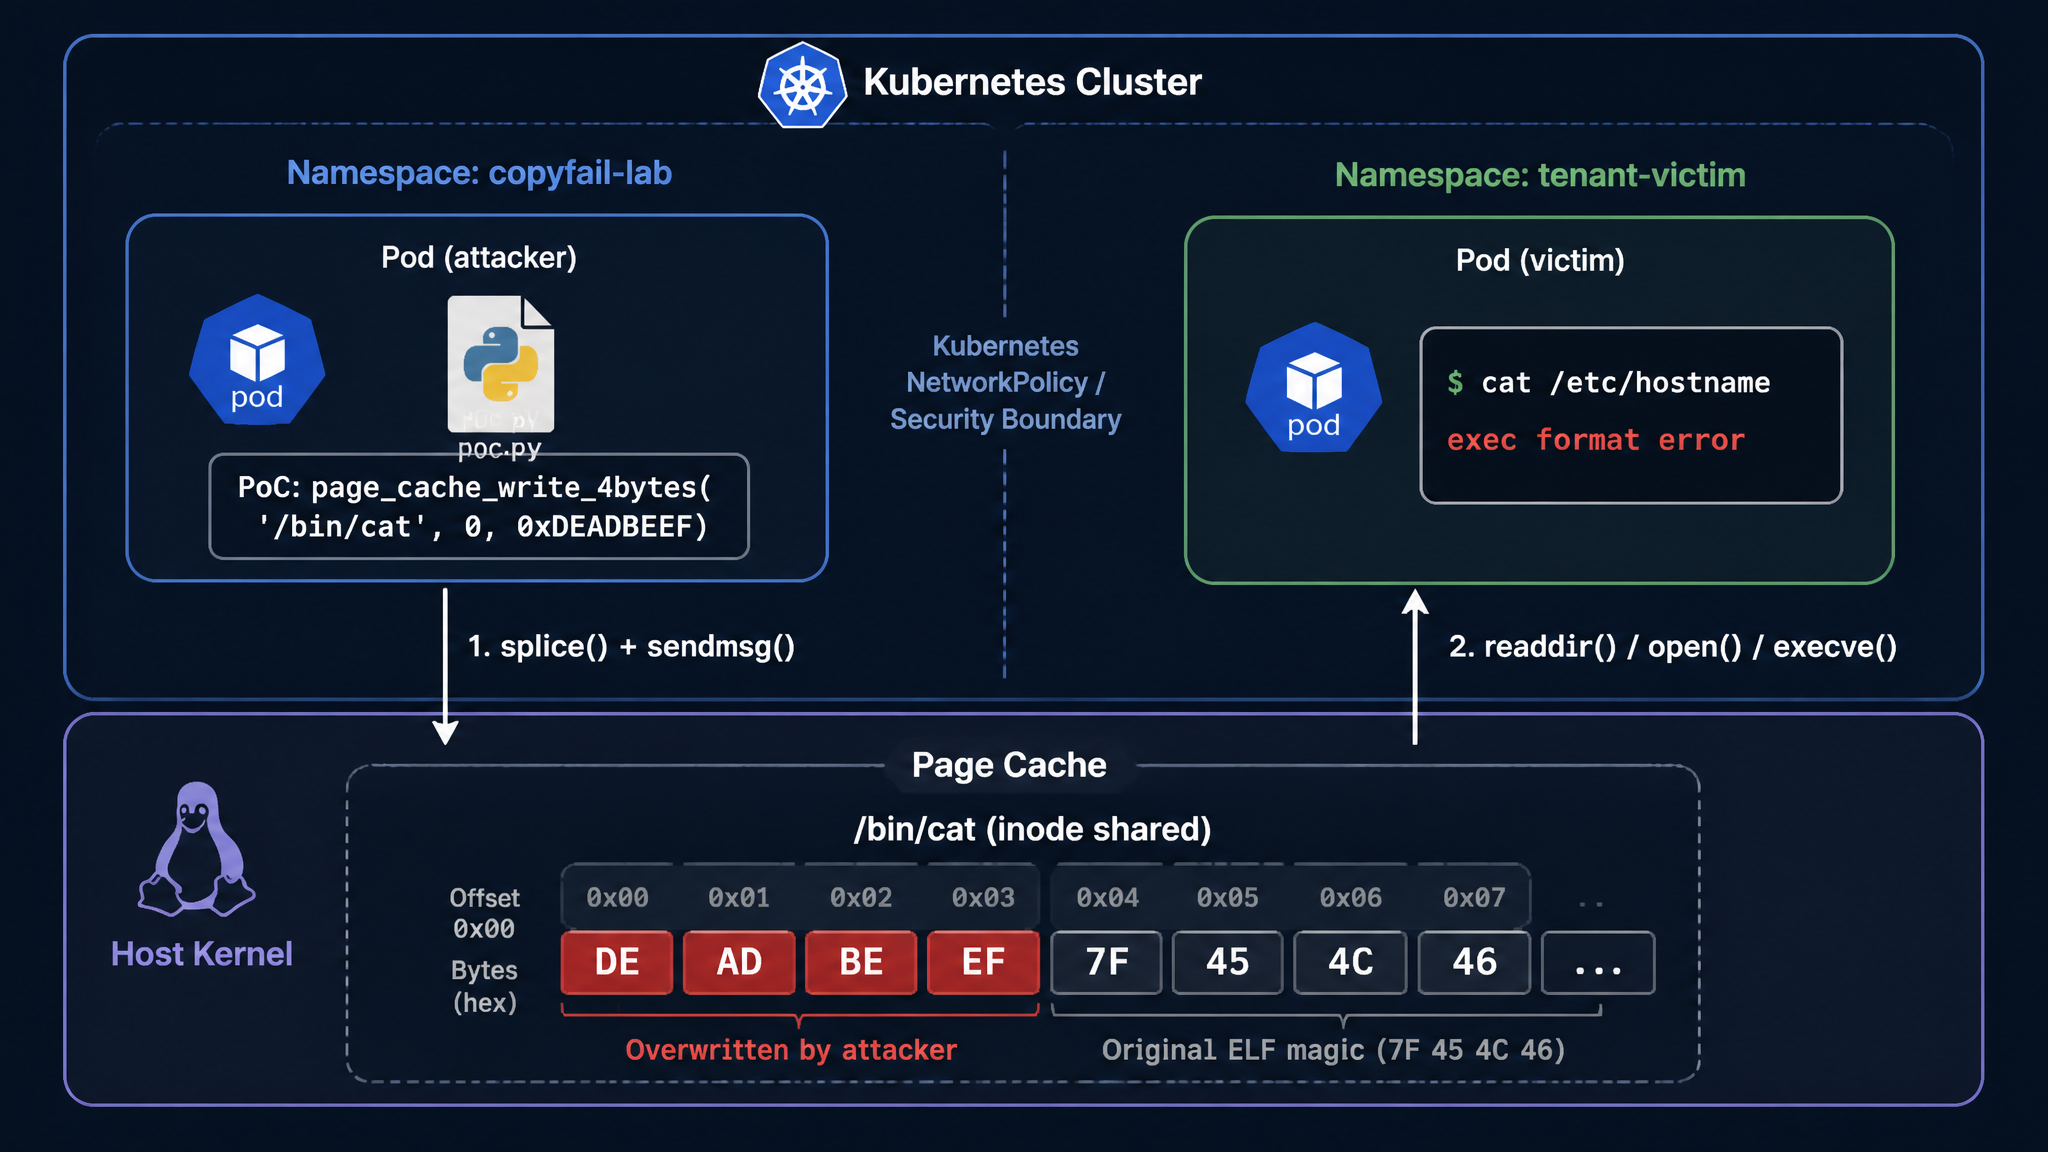Click the 45 byte cell
This screenshot has height=1152, width=2048.
coord(1228,962)
